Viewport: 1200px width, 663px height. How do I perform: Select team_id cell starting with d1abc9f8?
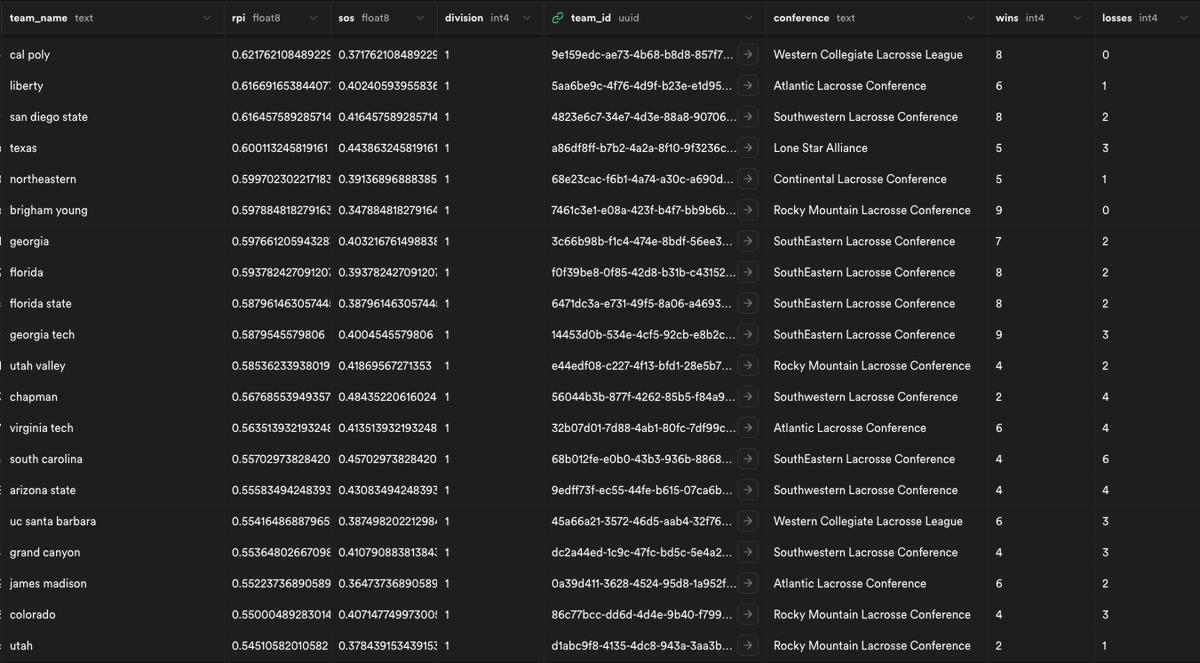point(642,646)
